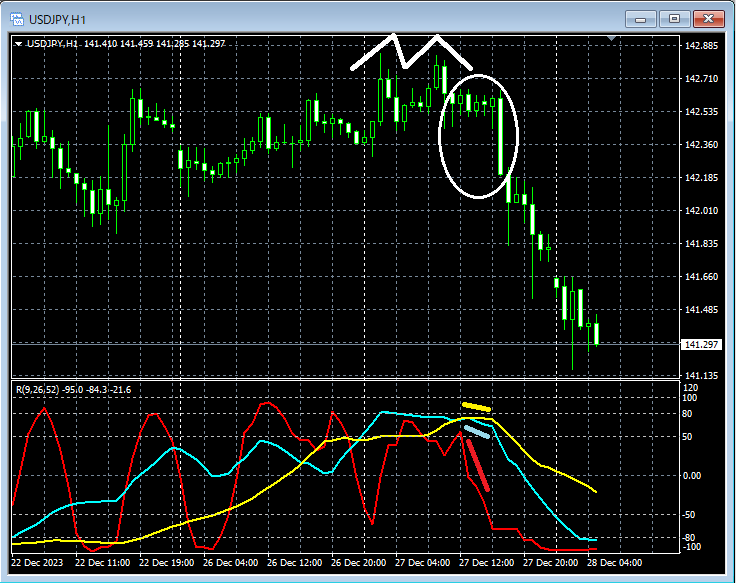Open the dropdown triangle beside USDJPY,H1 label

click(x=18, y=44)
